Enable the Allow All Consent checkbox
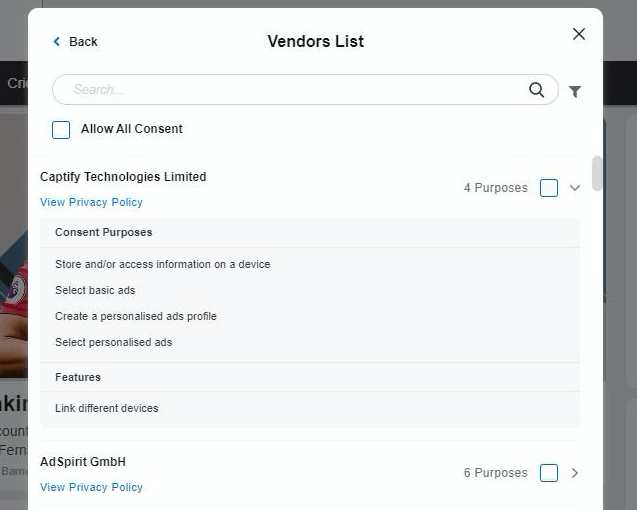 pos(62,130)
